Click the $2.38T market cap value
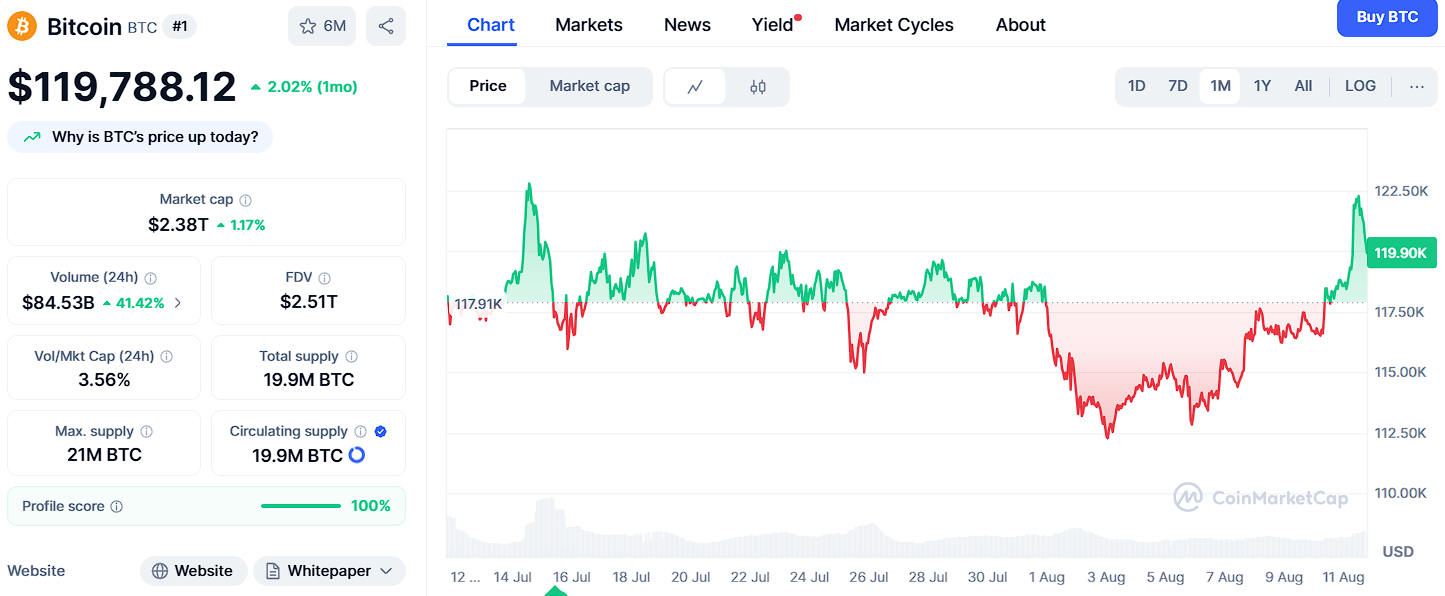1445x596 pixels. tap(178, 225)
